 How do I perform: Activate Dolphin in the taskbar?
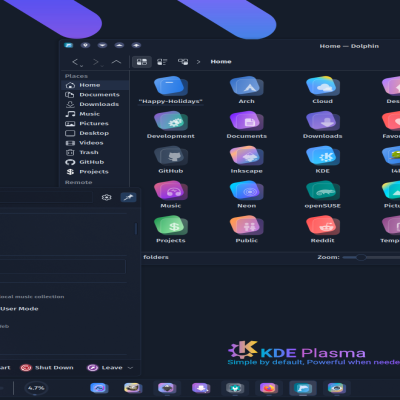[303, 388]
